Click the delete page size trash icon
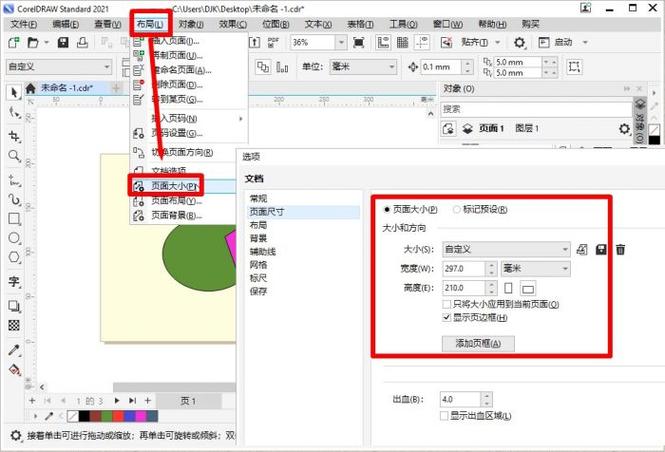The height and width of the screenshot is (452, 665). tap(620, 249)
